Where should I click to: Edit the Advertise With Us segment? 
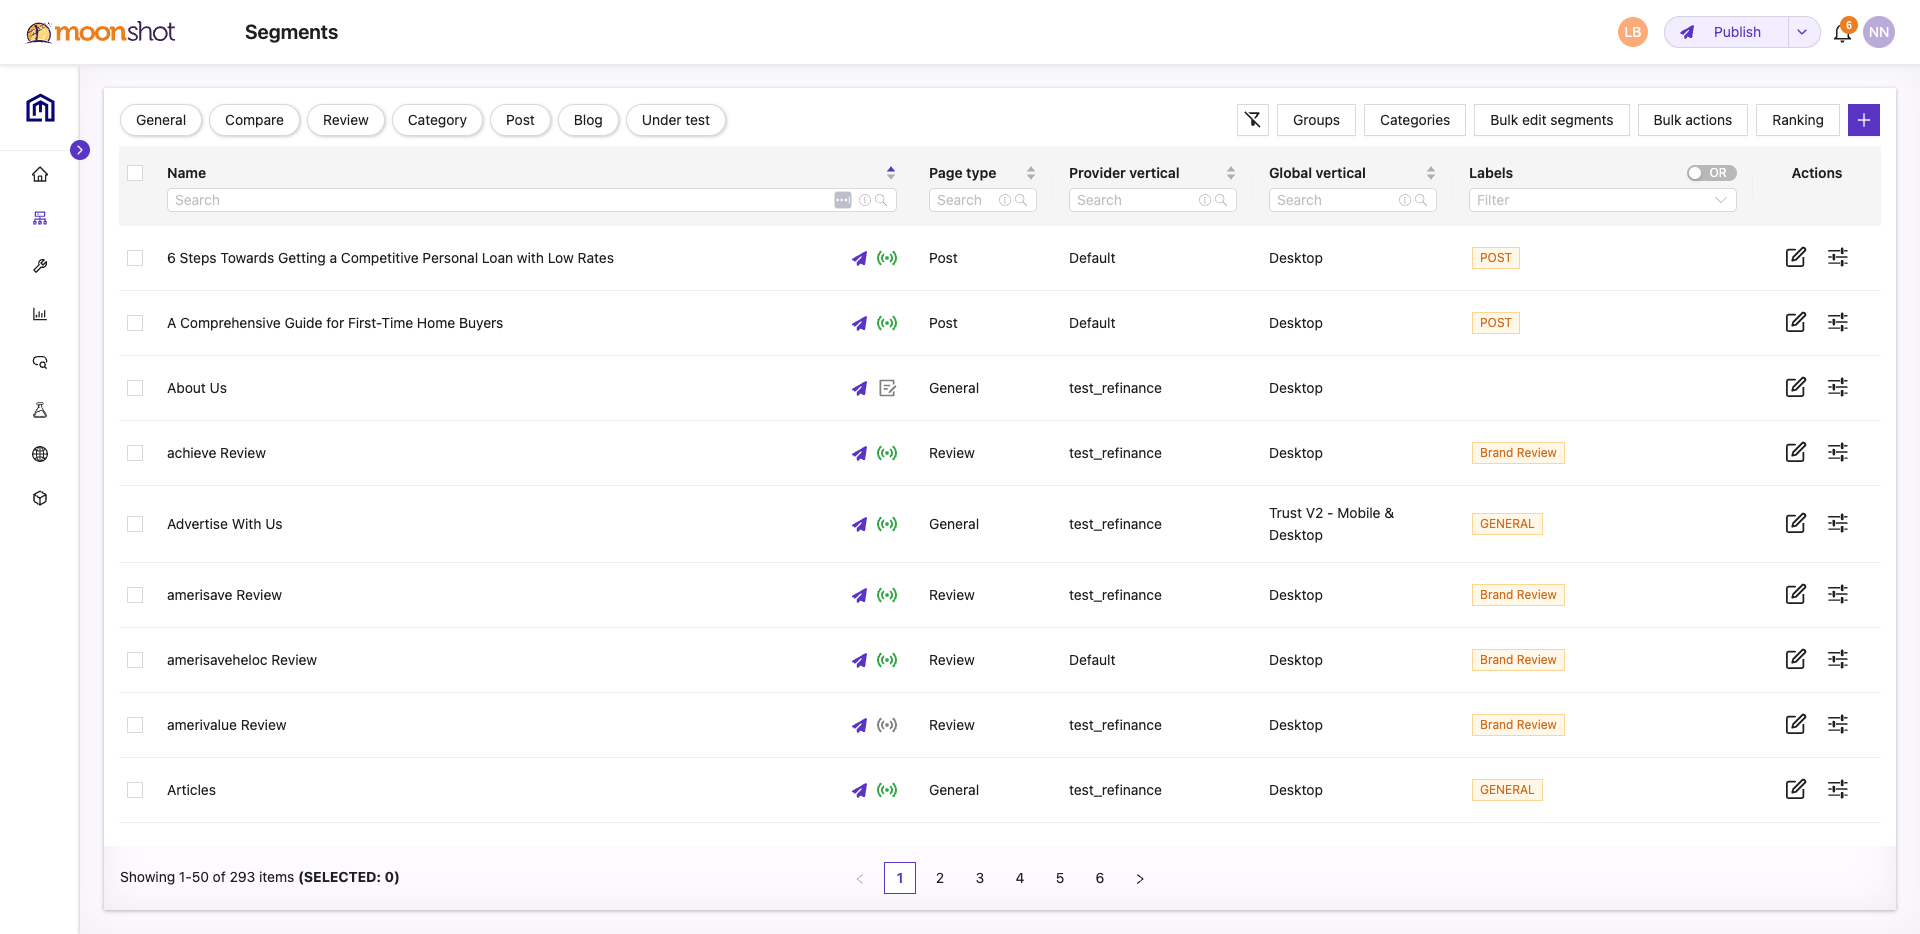tap(1796, 523)
